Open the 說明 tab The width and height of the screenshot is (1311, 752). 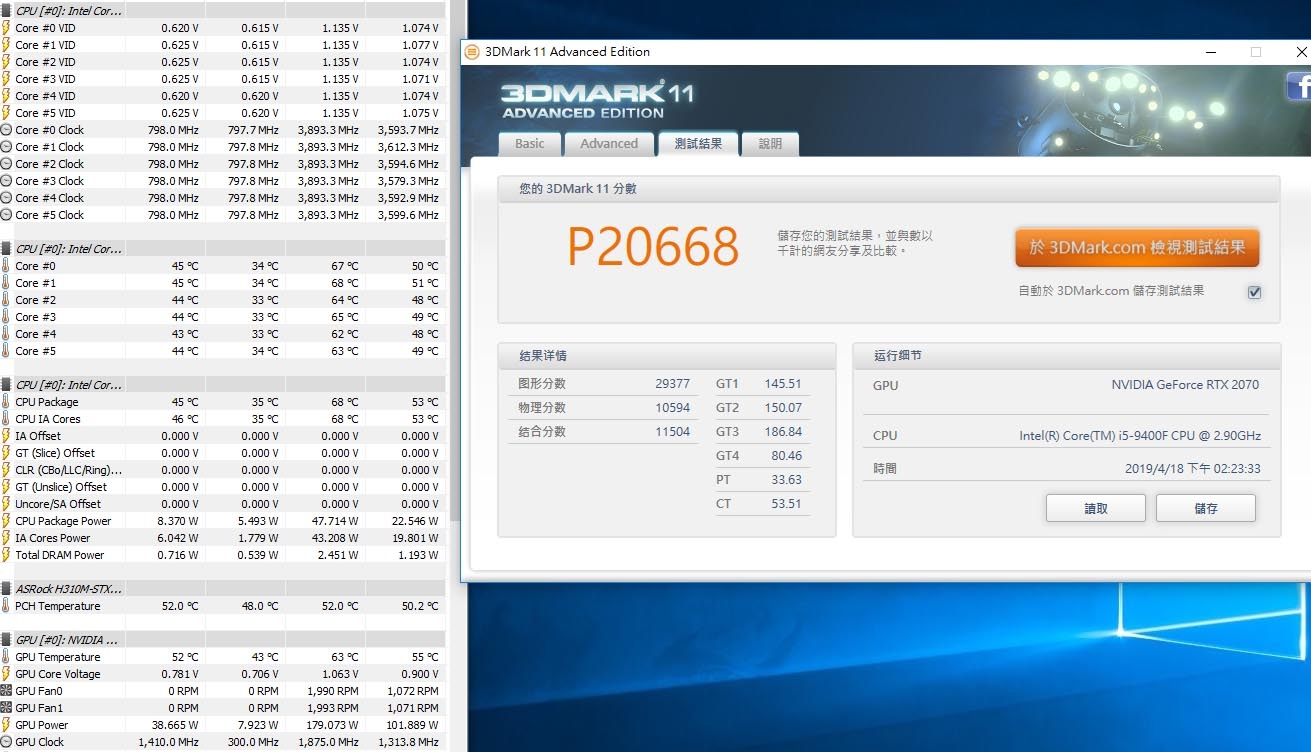(770, 144)
